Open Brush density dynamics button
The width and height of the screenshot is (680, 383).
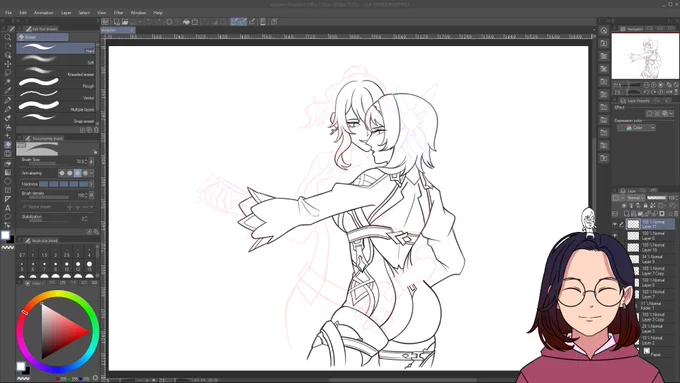[x=91, y=196]
